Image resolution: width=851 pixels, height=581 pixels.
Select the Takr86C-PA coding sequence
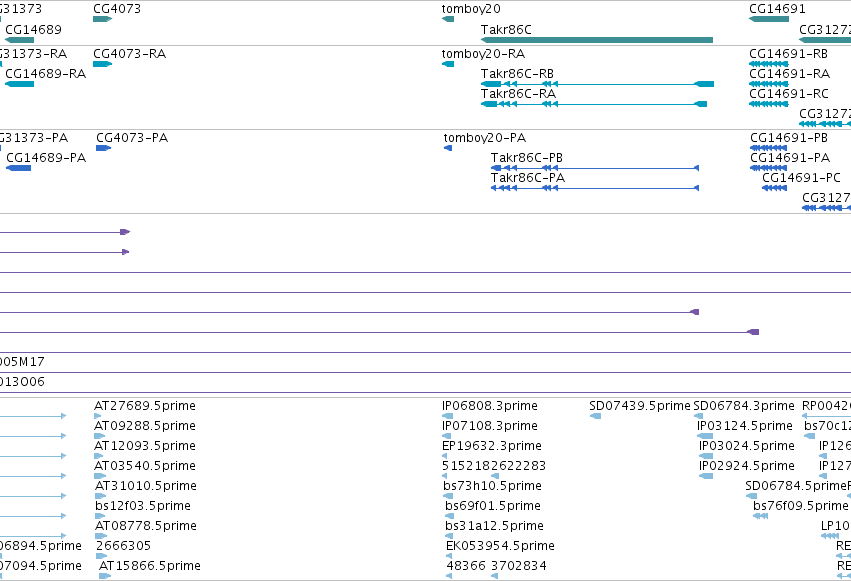[x=595, y=188]
